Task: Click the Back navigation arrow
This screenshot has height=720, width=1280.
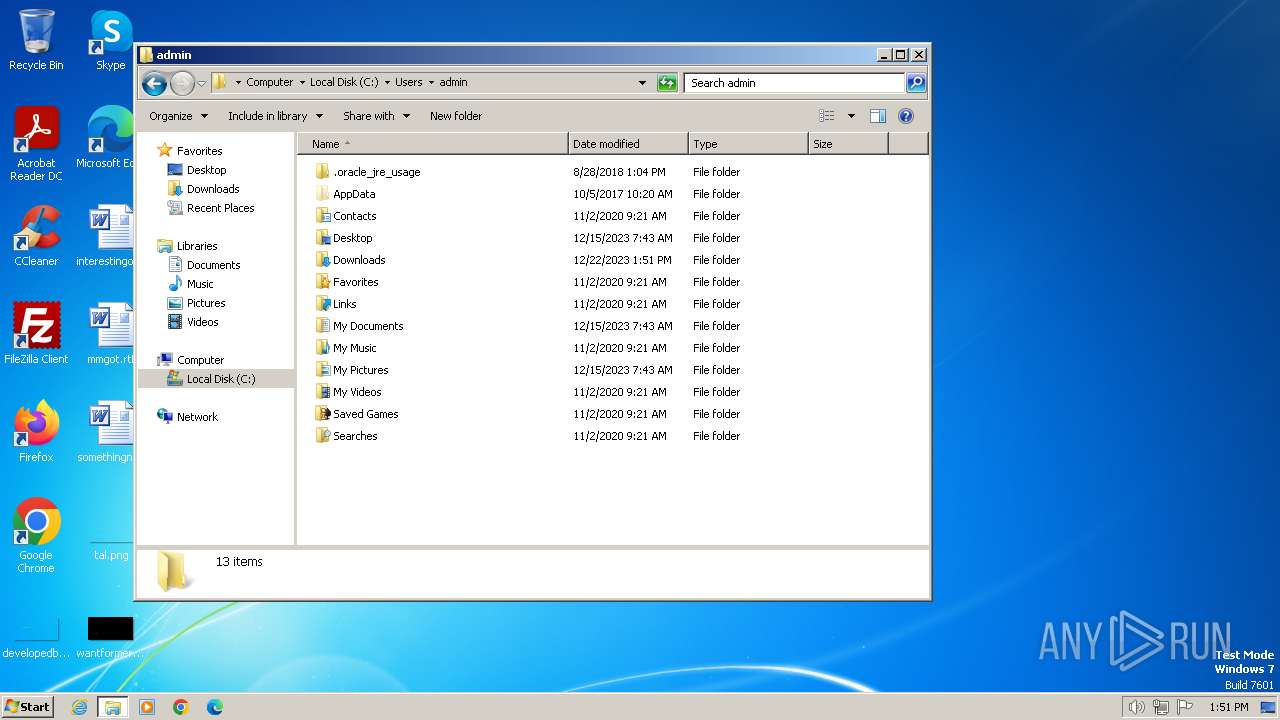Action: click(x=154, y=83)
